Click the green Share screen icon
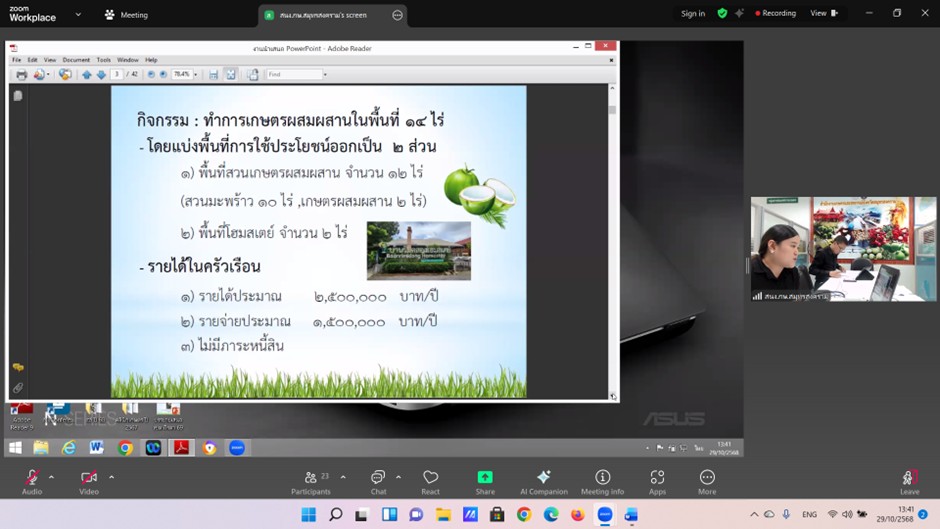This screenshot has height=529, width=940. pos(485,478)
